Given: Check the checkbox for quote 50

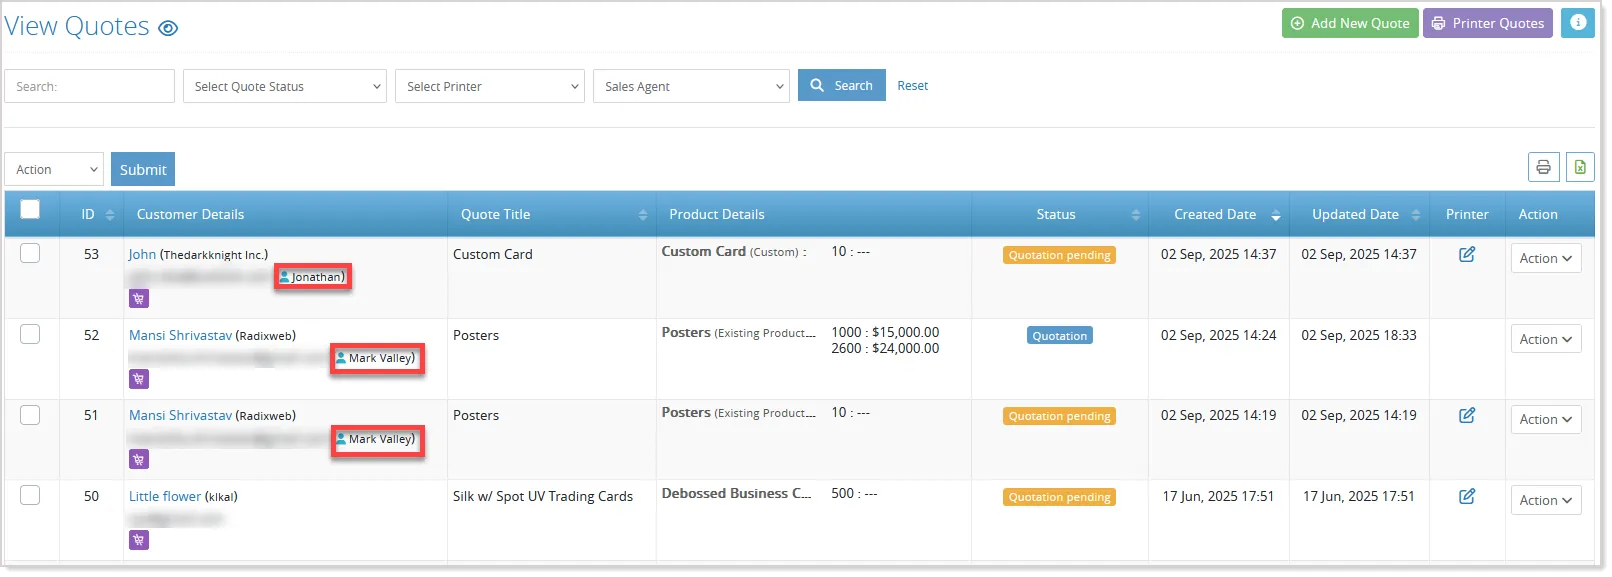Looking at the screenshot, I should [30, 495].
